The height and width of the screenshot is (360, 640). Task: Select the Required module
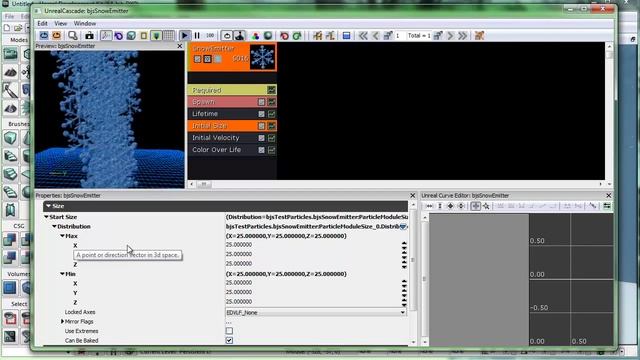[x=232, y=90]
